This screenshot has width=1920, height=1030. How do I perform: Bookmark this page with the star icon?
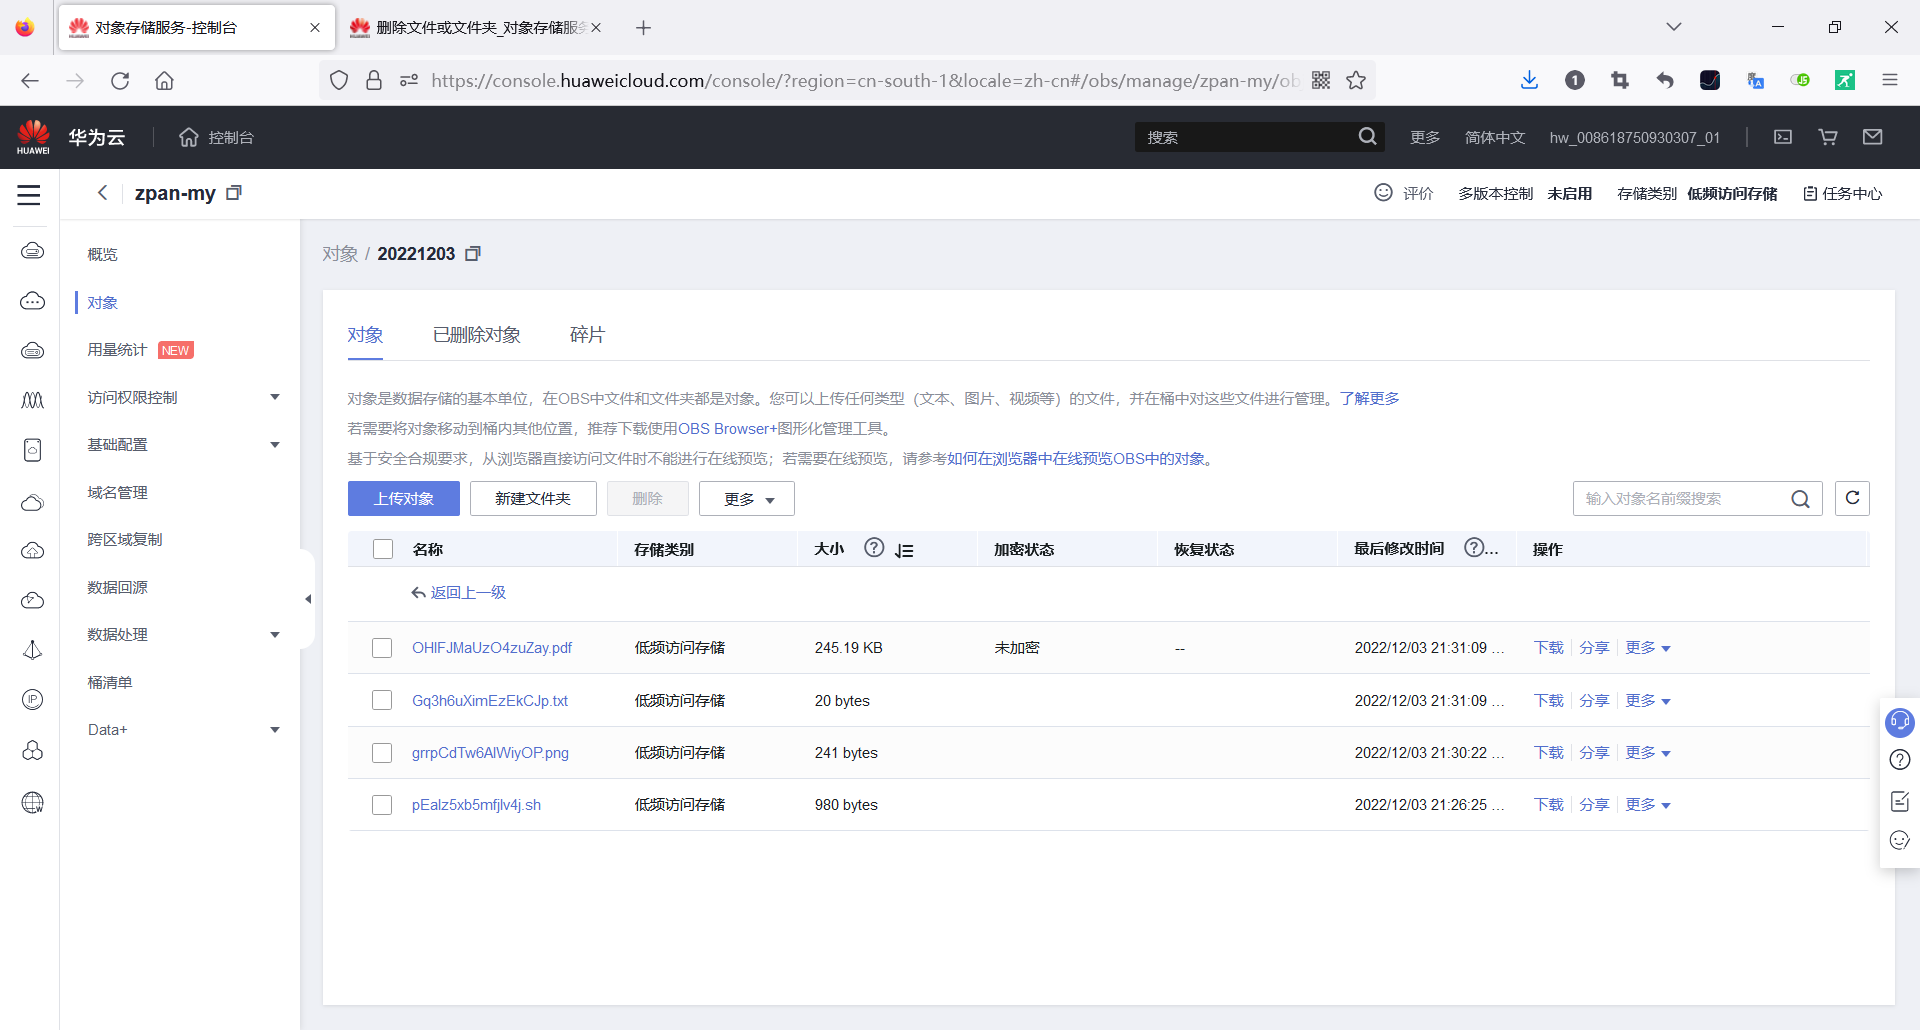(1356, 80)
